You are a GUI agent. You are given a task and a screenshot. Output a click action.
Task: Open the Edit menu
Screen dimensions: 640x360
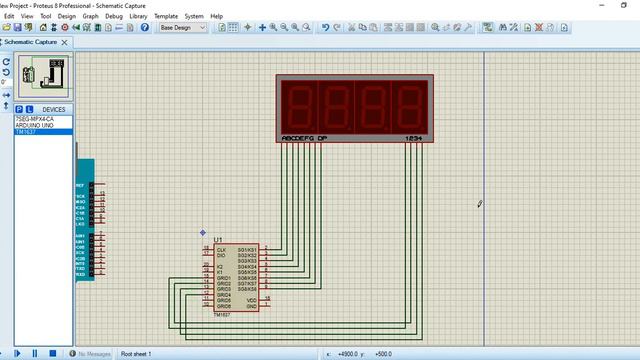[x=9, y=16]
